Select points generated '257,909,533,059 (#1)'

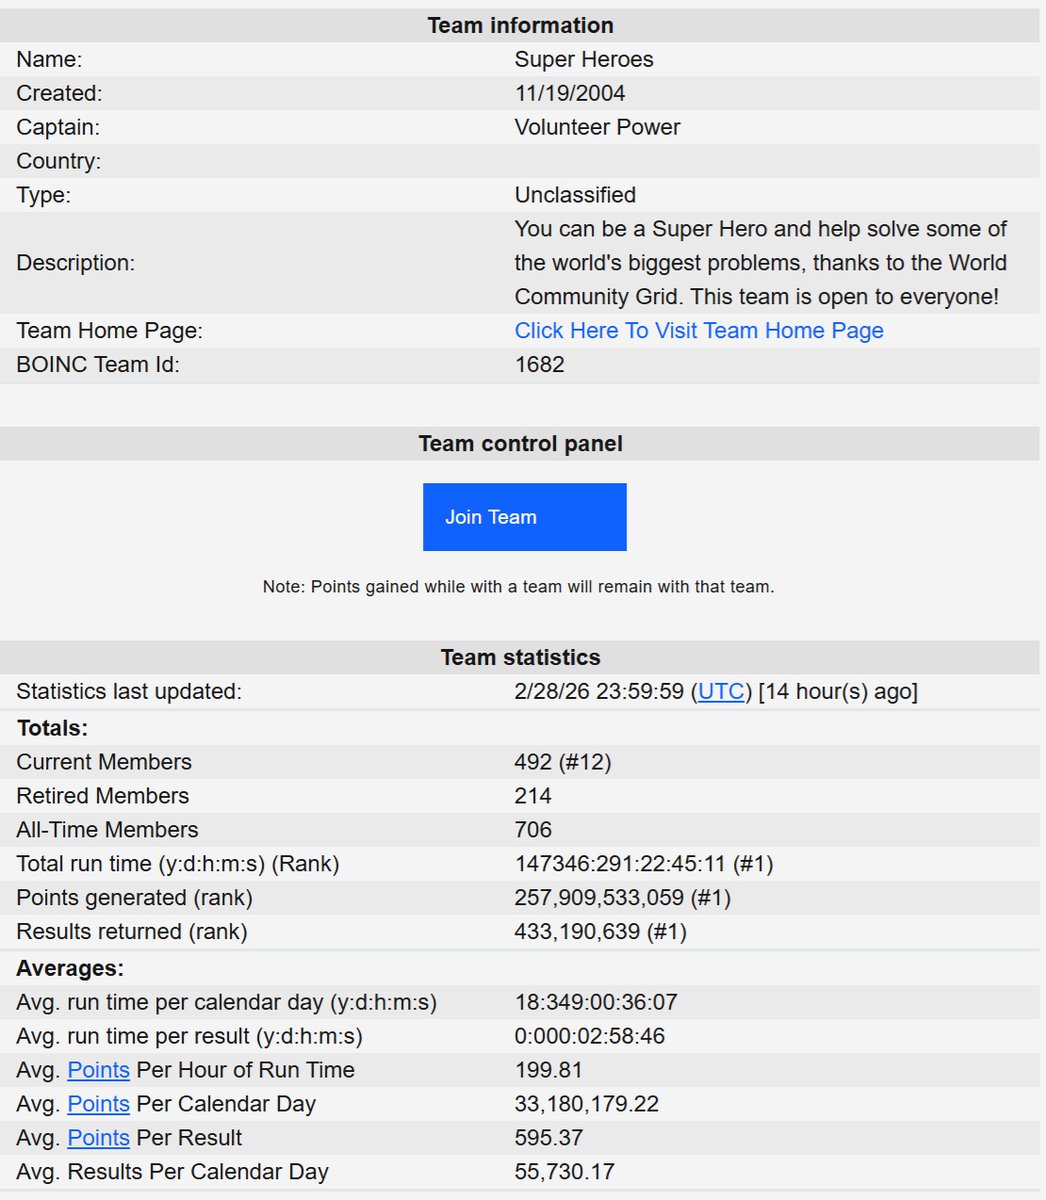click(622, 898)
